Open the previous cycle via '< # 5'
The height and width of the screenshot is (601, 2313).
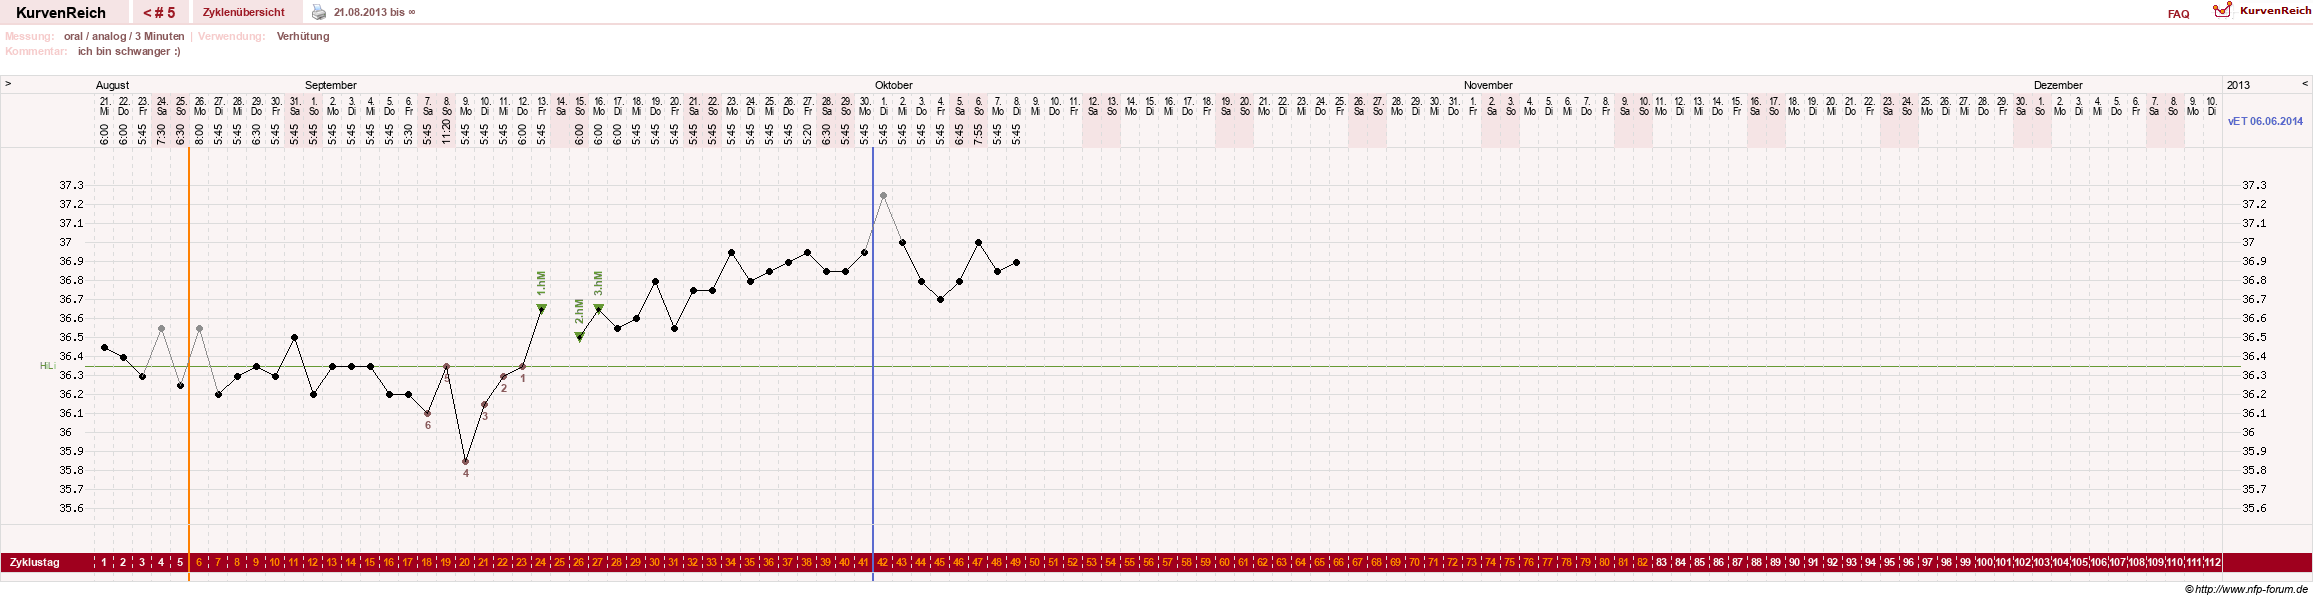click(159, 12)
